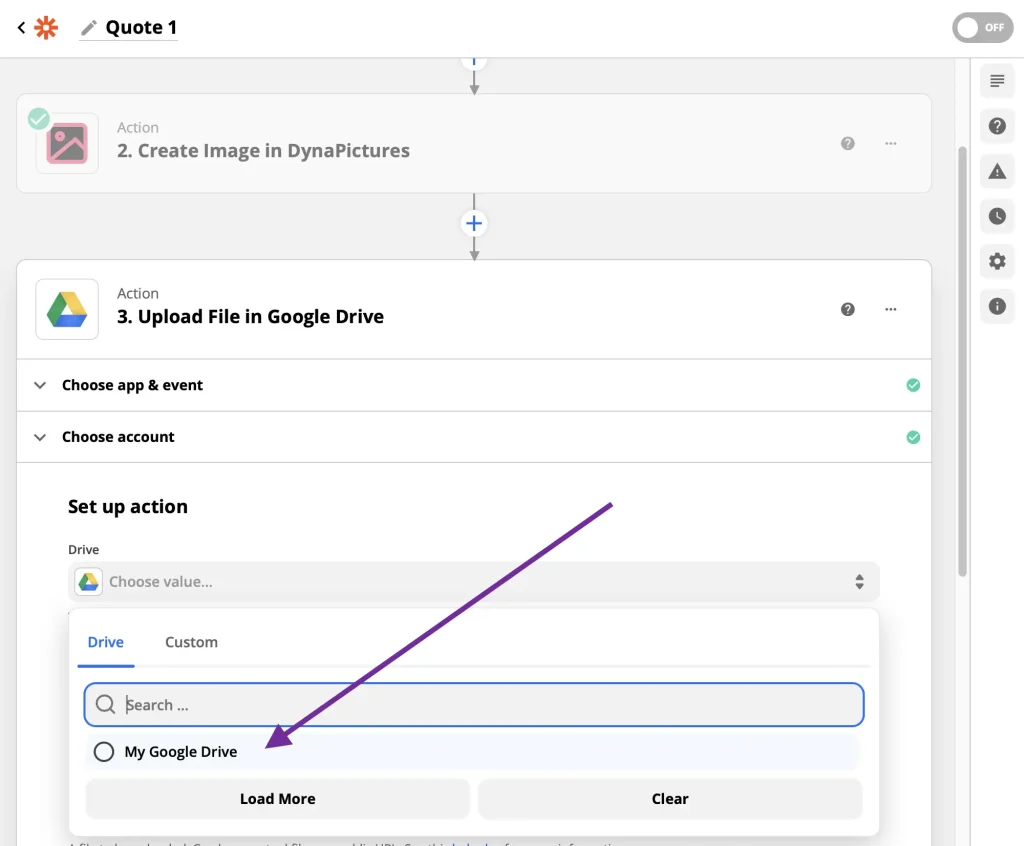Viewport: 1024px width, 846px height.
Task: Open the info details sidebar icon
Action: pos(997,306)
